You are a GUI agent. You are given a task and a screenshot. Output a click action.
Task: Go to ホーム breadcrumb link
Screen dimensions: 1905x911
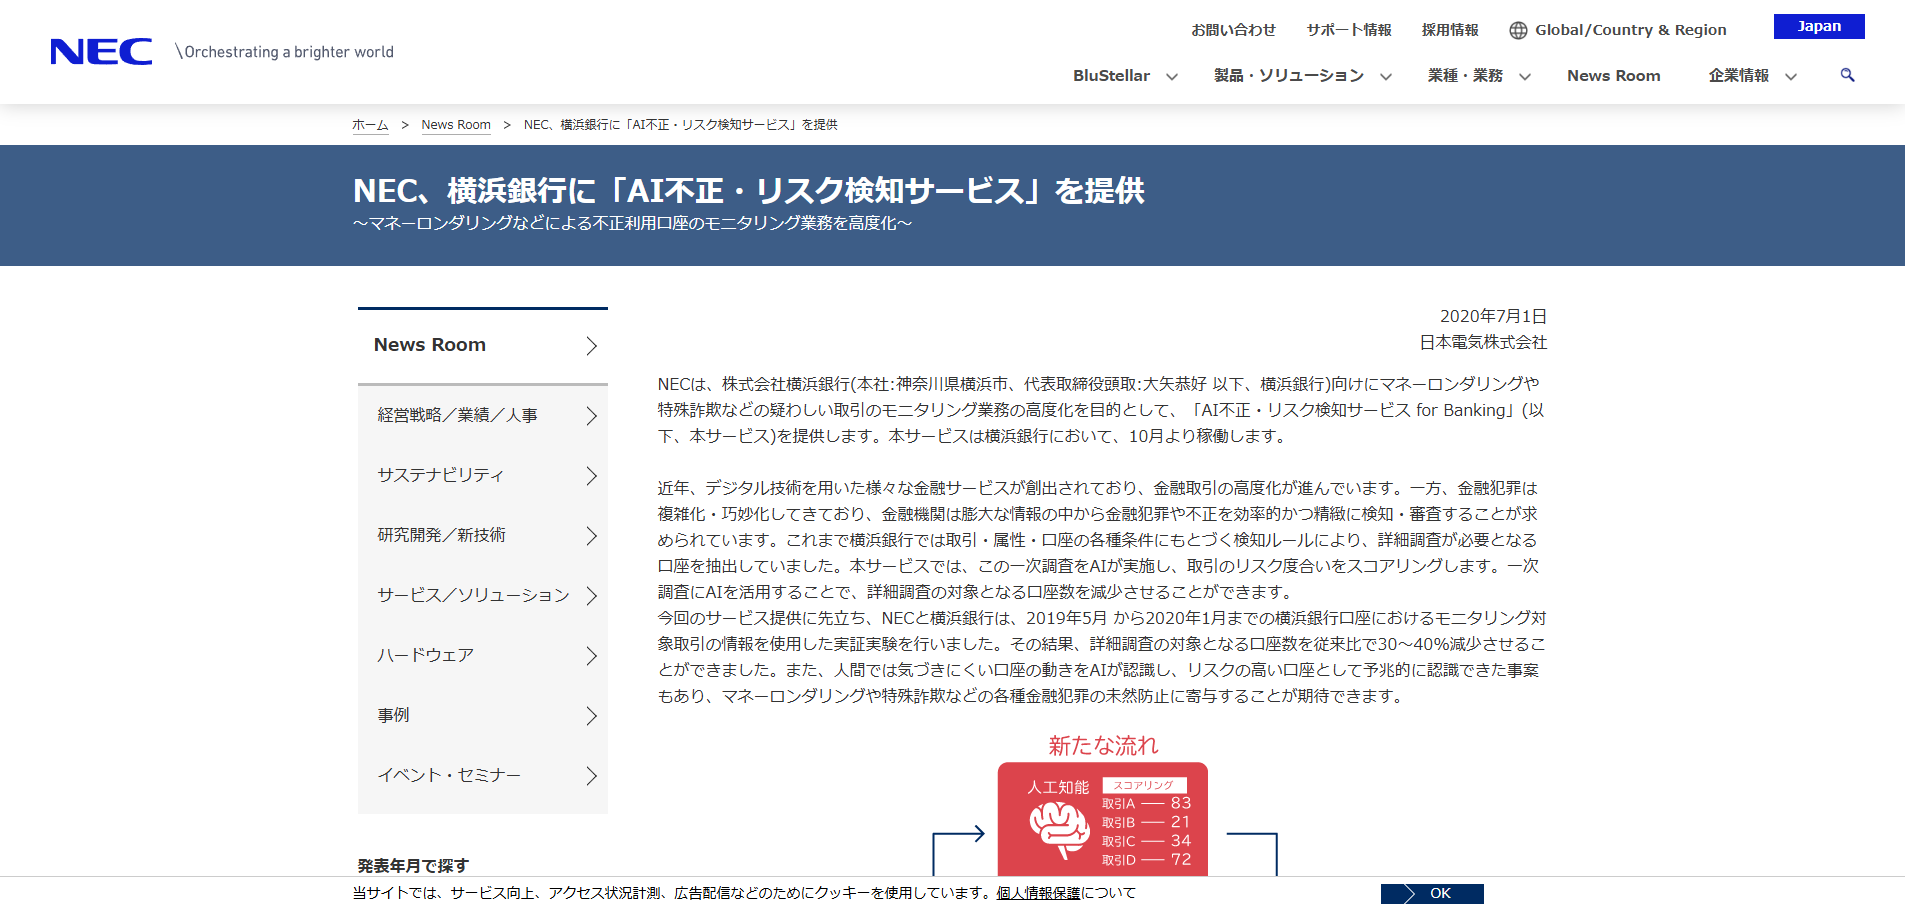370,125
